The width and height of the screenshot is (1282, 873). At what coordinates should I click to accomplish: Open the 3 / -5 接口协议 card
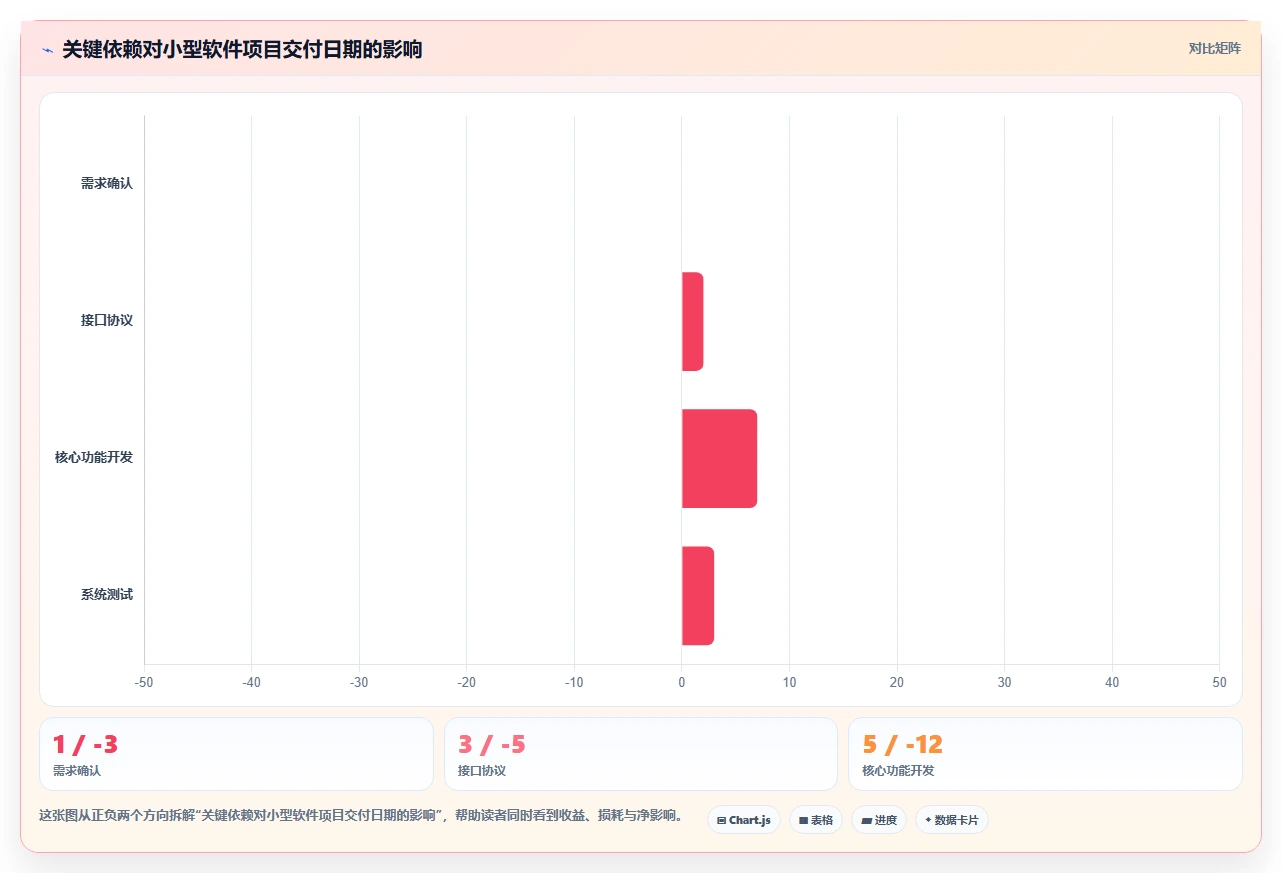pos(641,754)
